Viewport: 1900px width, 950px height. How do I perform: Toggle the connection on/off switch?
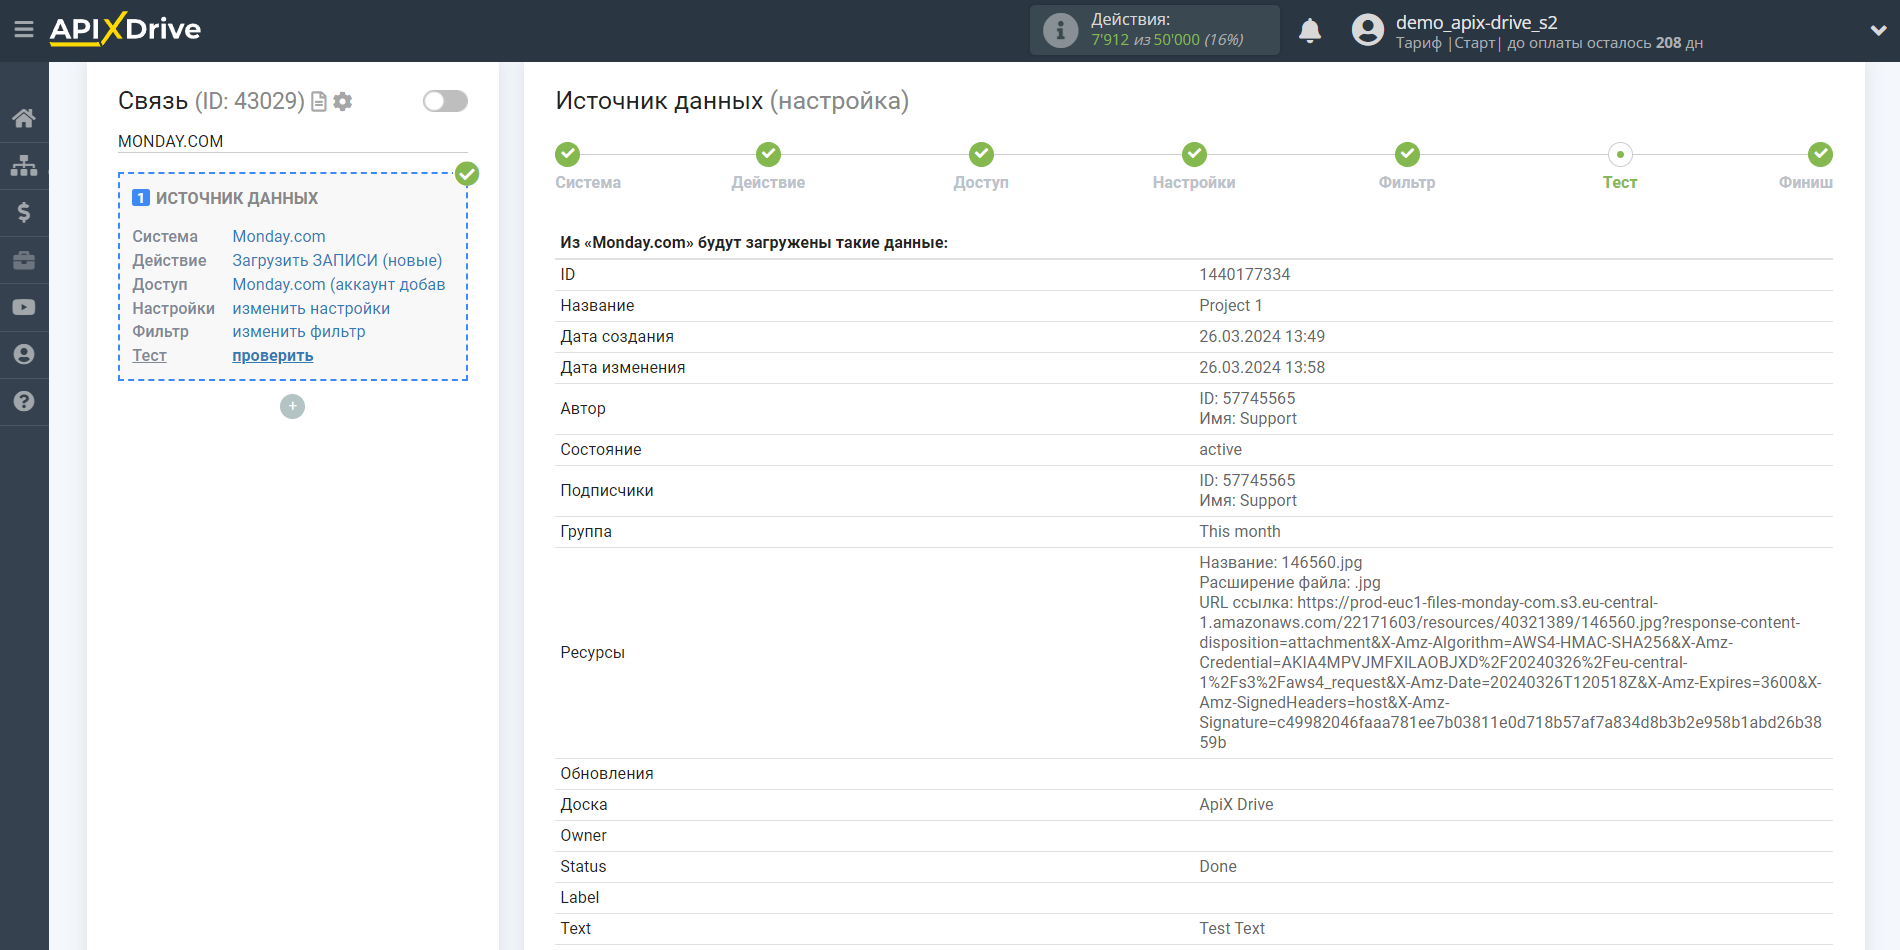445,101
